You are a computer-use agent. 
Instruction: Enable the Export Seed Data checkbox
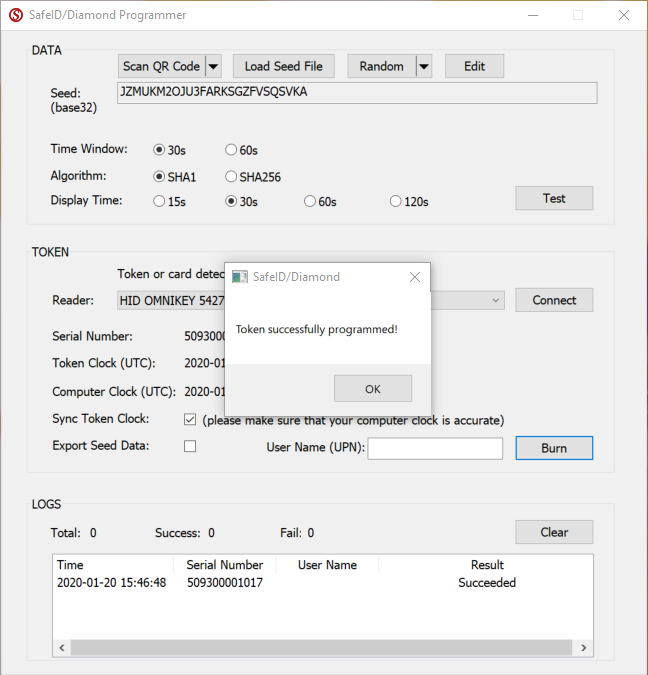point(190,446)
